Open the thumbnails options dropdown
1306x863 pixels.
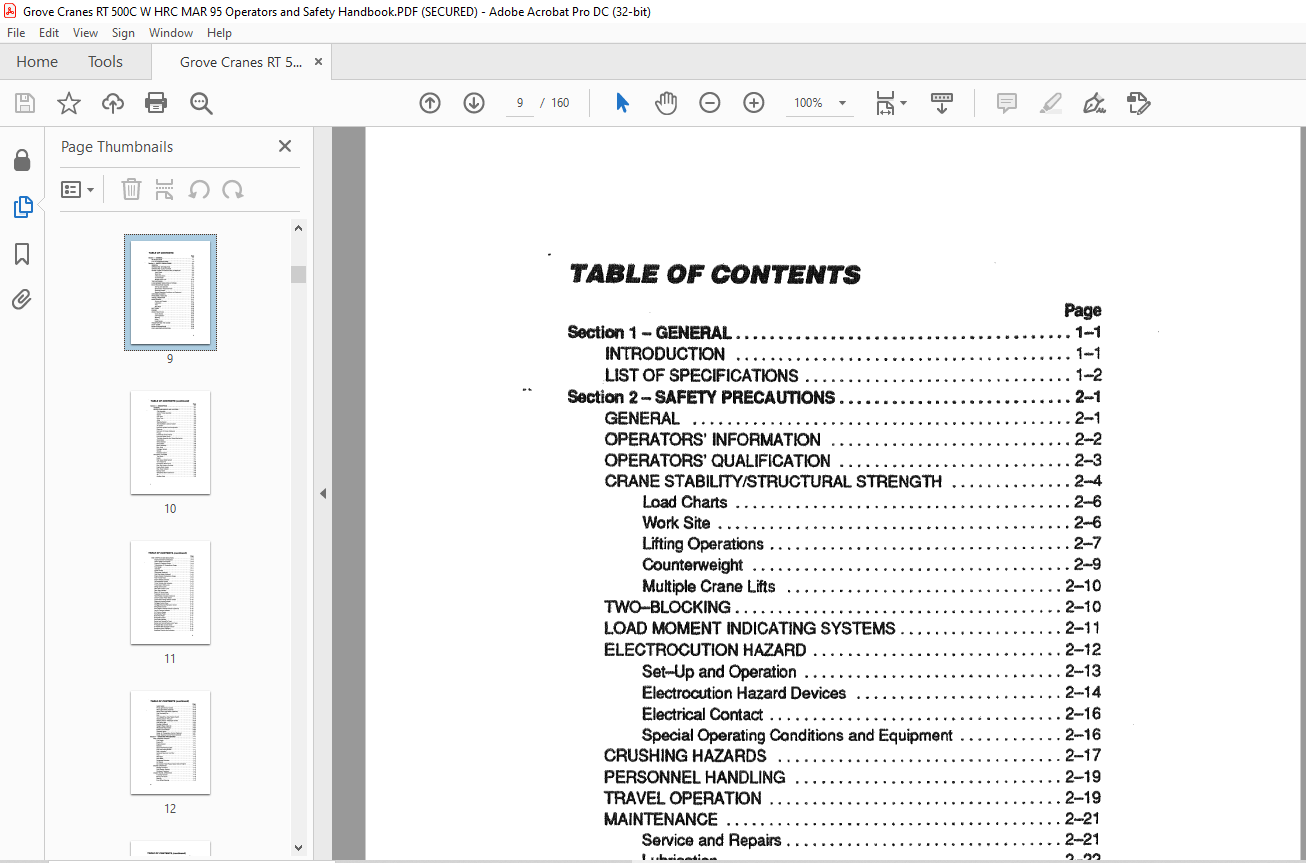77,189
